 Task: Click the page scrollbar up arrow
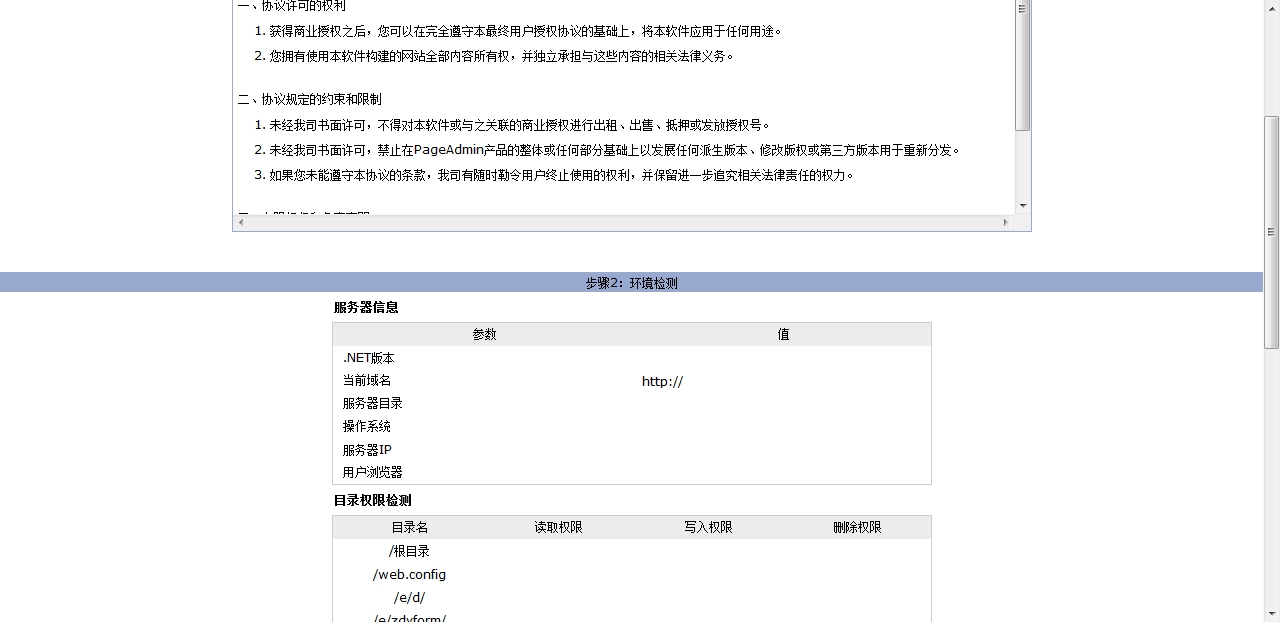(1271, 8)
